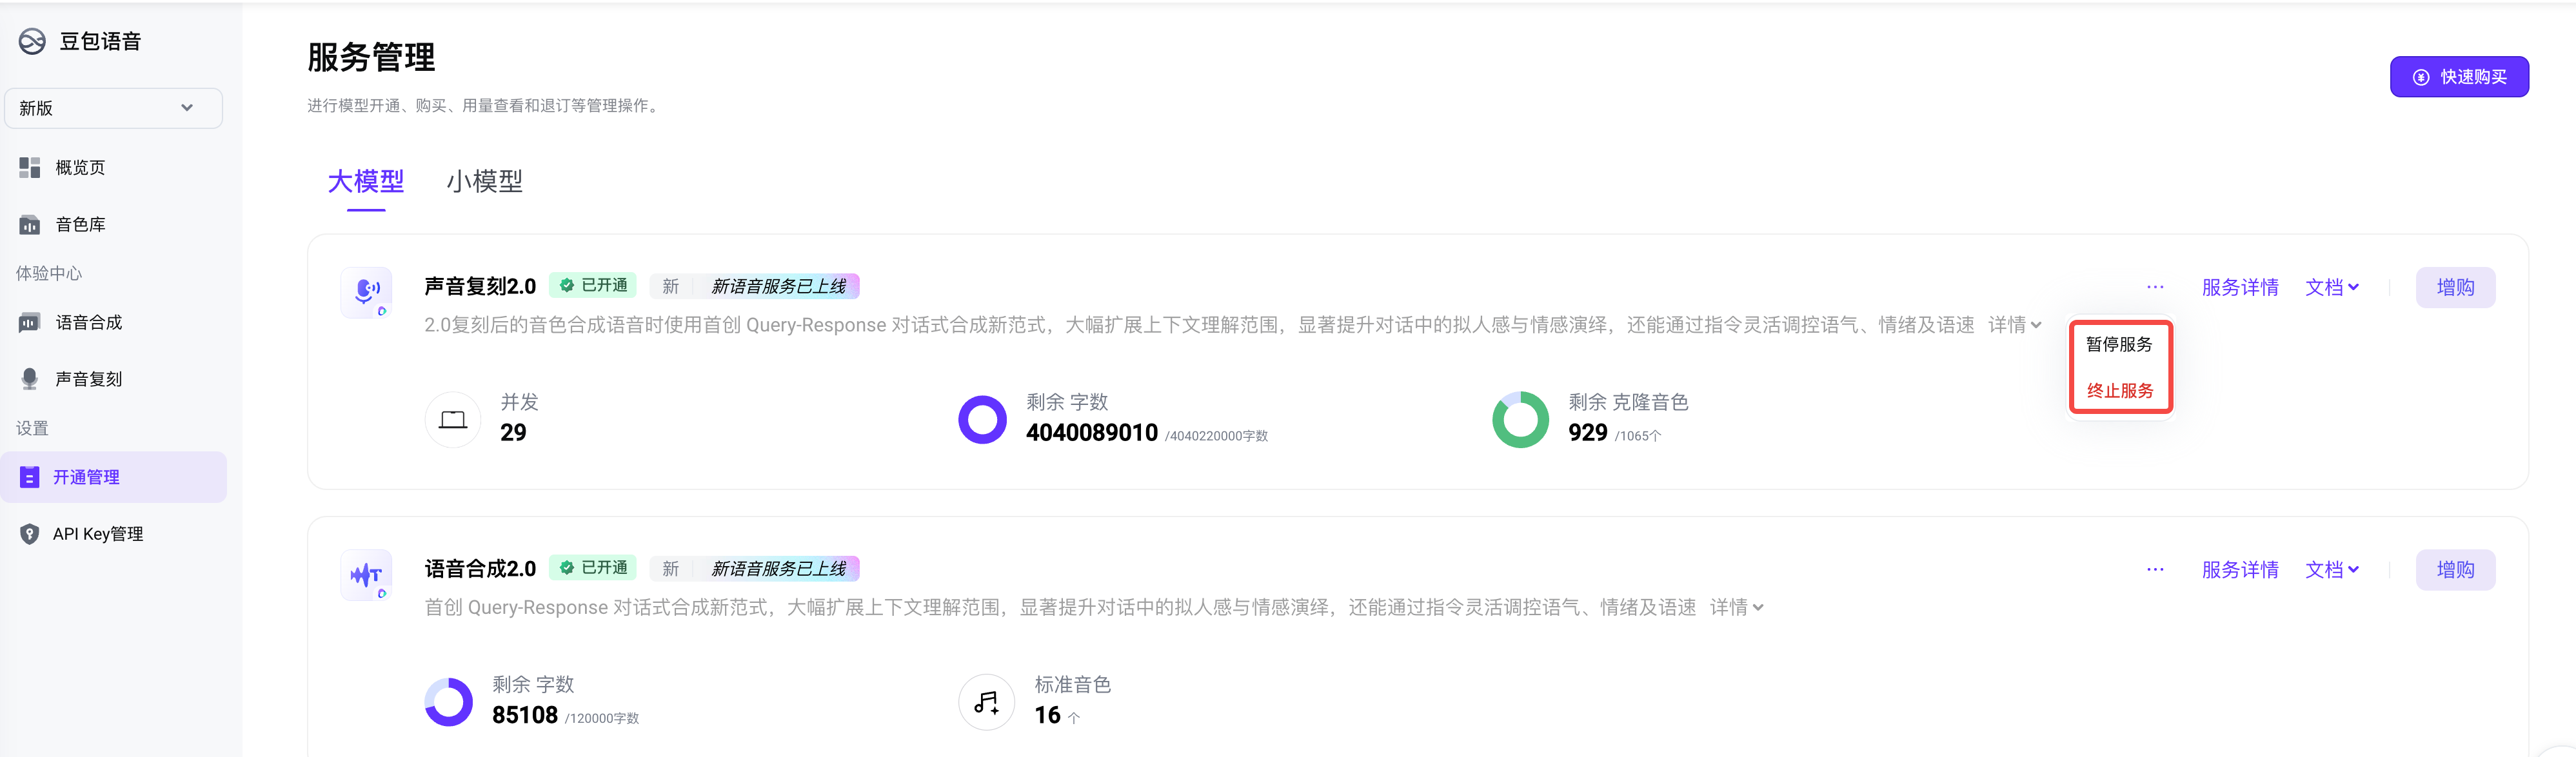Open the more options dots for 语音合成2.0
The height and width of the screenshot is (757, 2576).
2155,570
